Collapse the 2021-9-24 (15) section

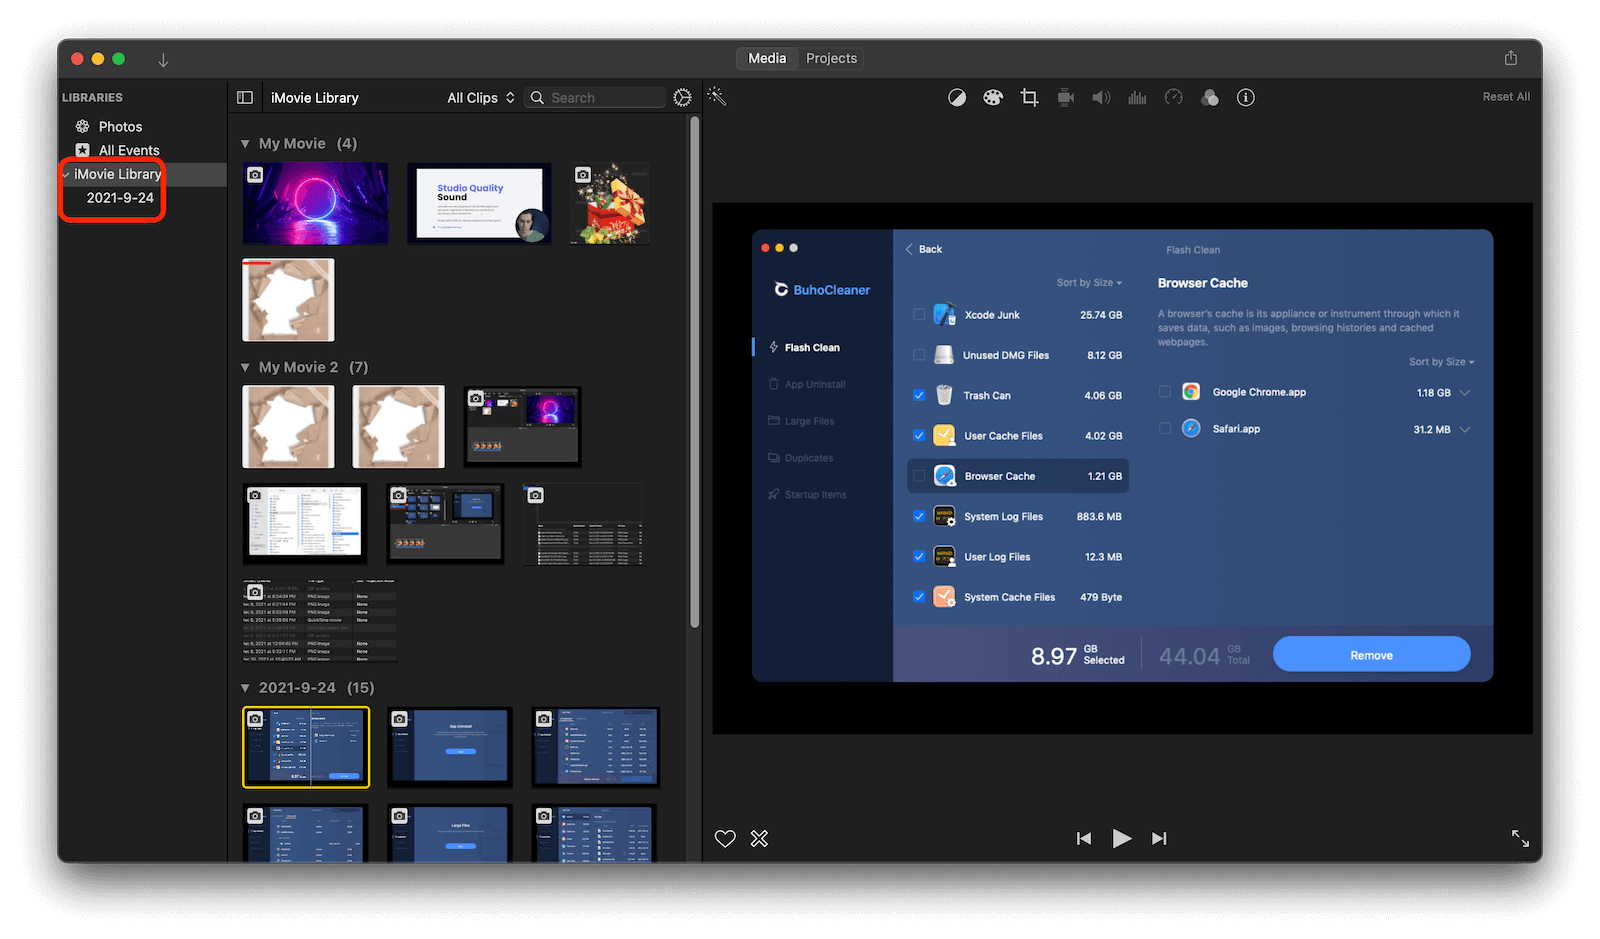tap(245, 688)
